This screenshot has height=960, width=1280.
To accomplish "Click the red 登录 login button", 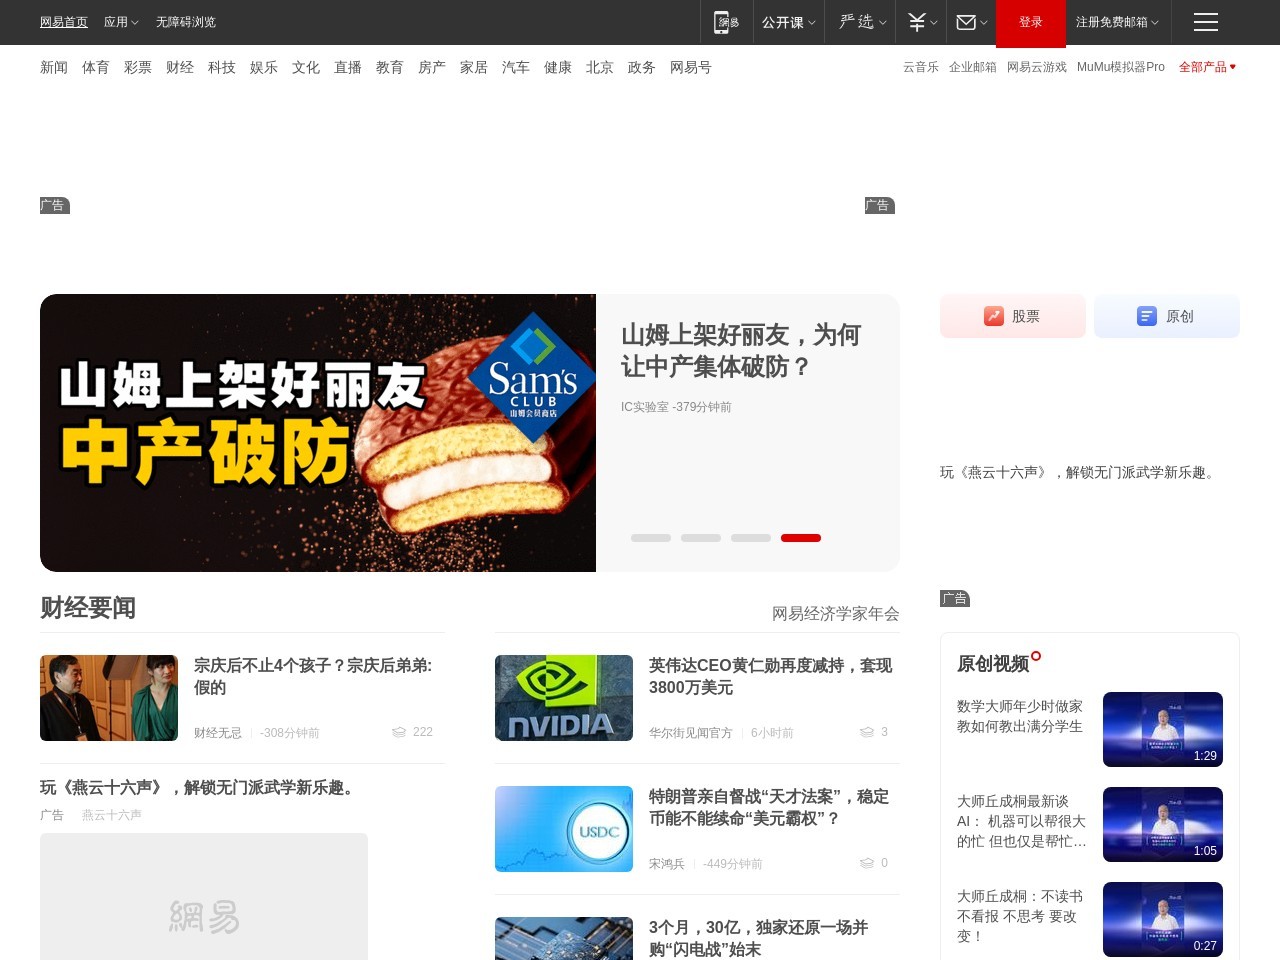I will (1030, 22).
